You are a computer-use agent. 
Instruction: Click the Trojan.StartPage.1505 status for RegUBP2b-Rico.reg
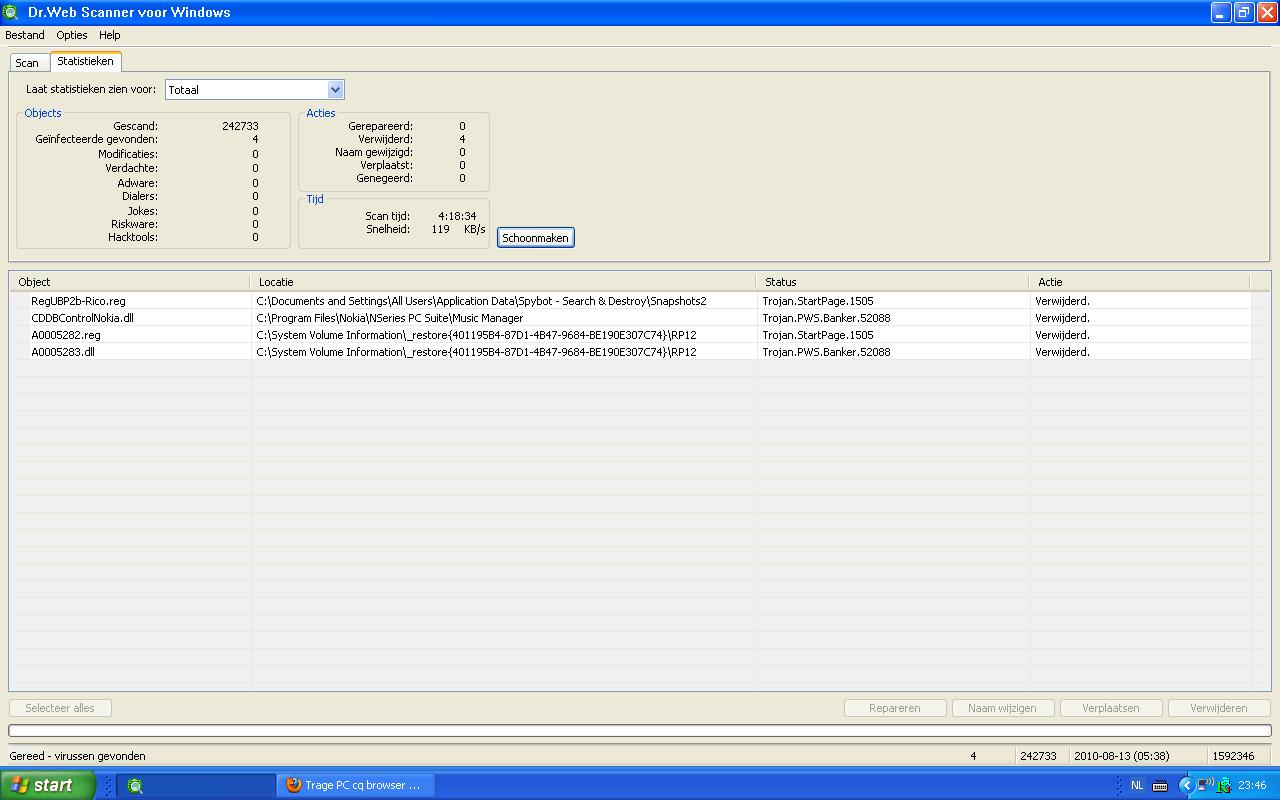pos(818,301)
